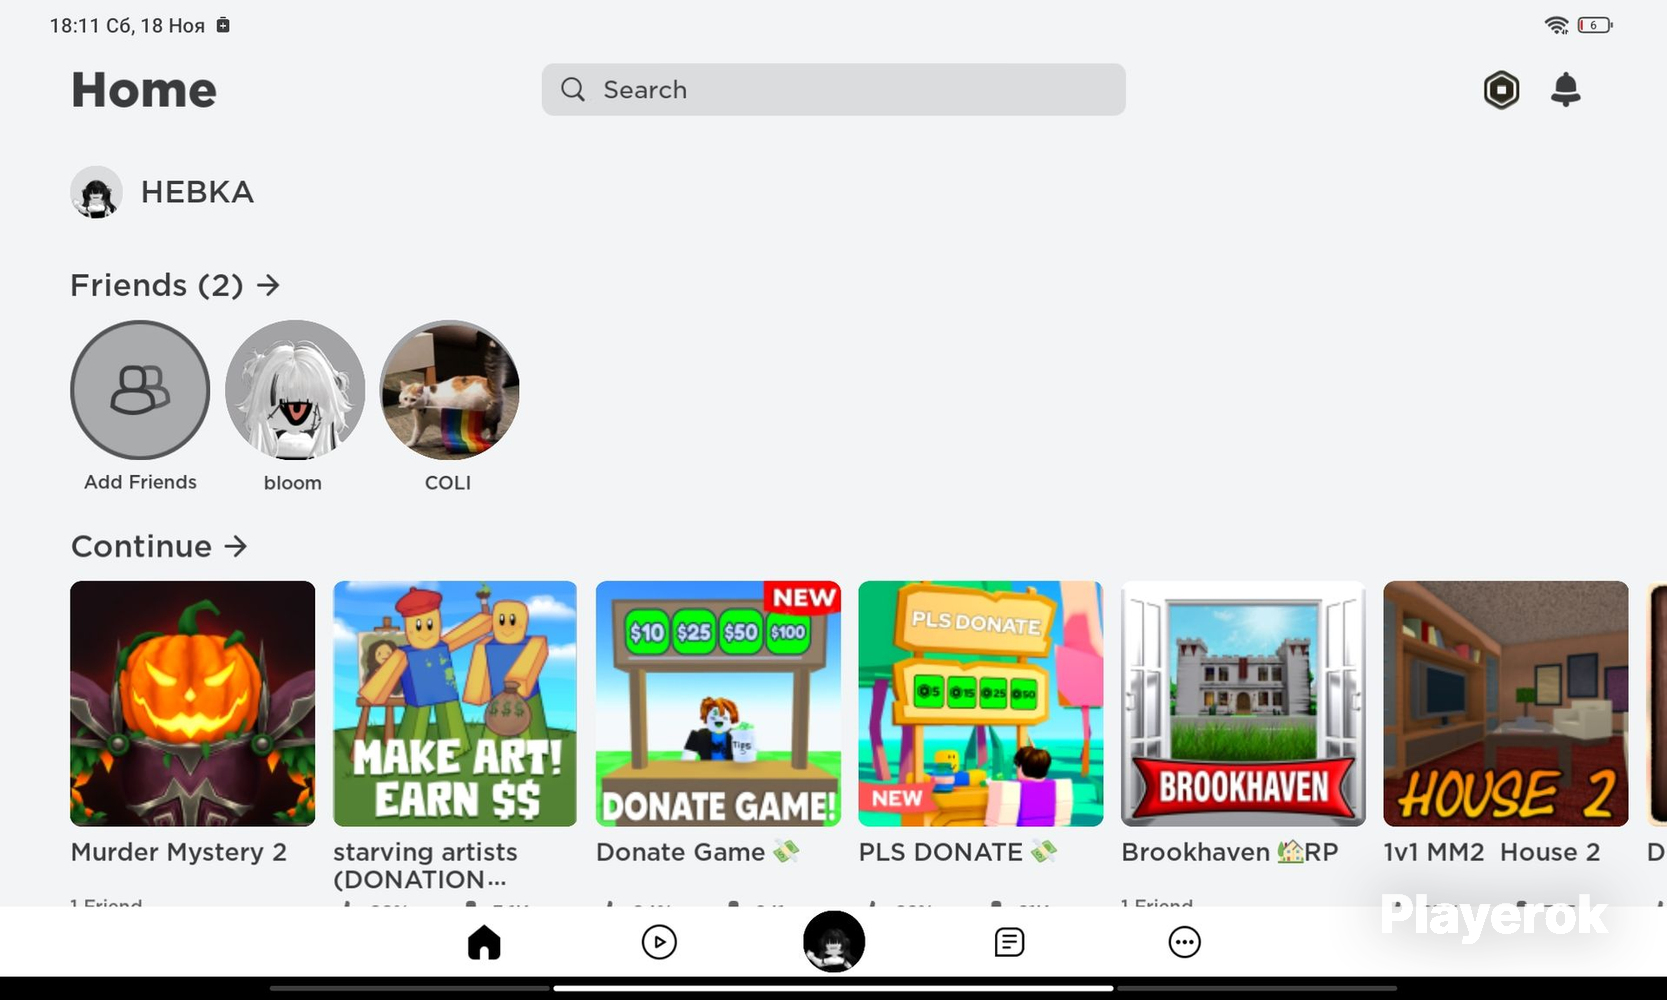The width and height of the screenshot is (1667, 1000).
Task: Select the Donate Game title text
Action: [x=697, y=852]
